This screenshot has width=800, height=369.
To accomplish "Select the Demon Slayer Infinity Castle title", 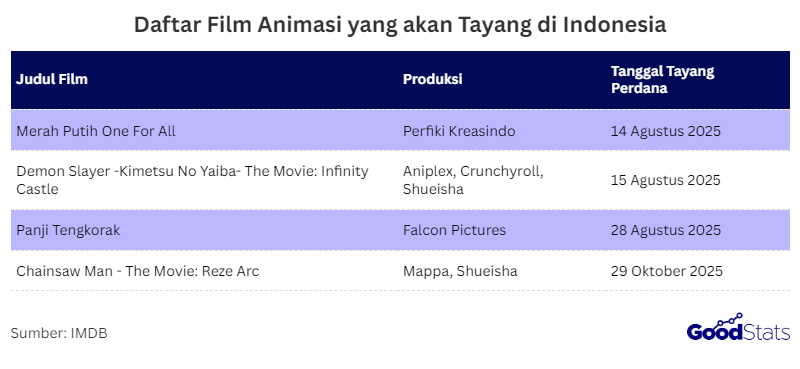I will [x=192, y=180].
